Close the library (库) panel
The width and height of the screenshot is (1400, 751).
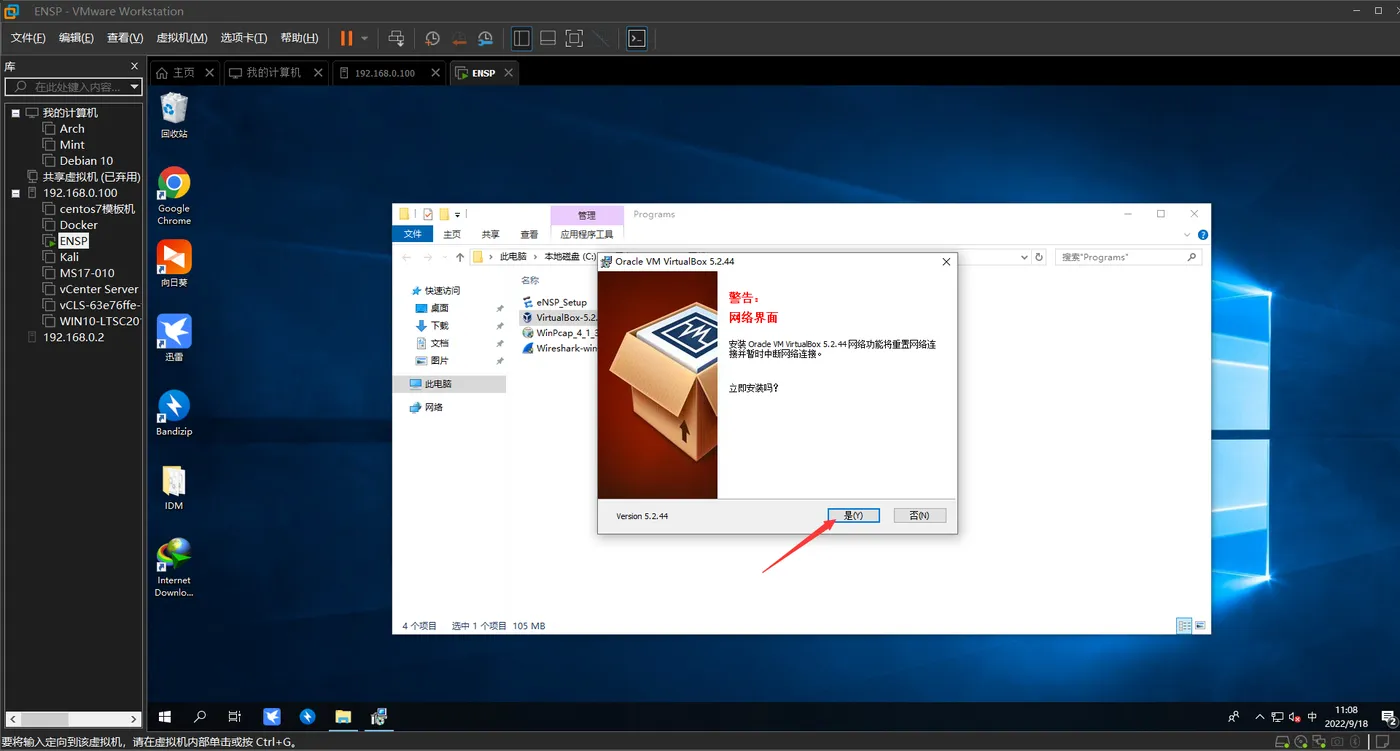tap(135, 66)
